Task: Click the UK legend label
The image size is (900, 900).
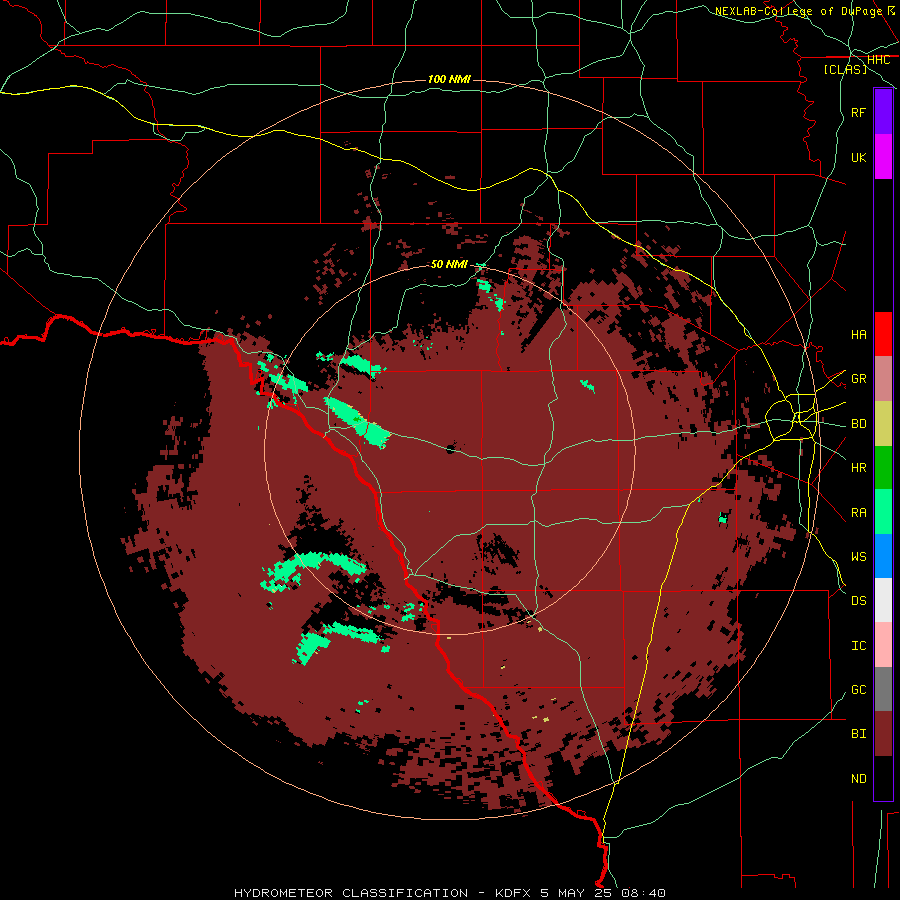Action: click(x=858, y=157)
